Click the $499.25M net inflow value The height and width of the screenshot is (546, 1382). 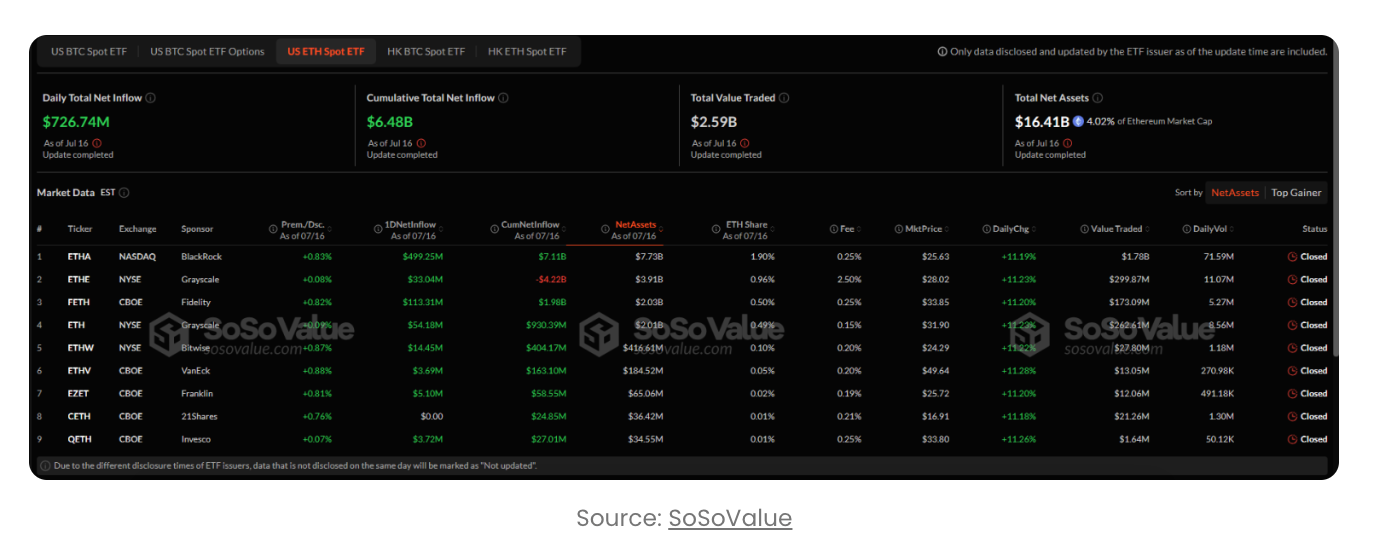421,257
